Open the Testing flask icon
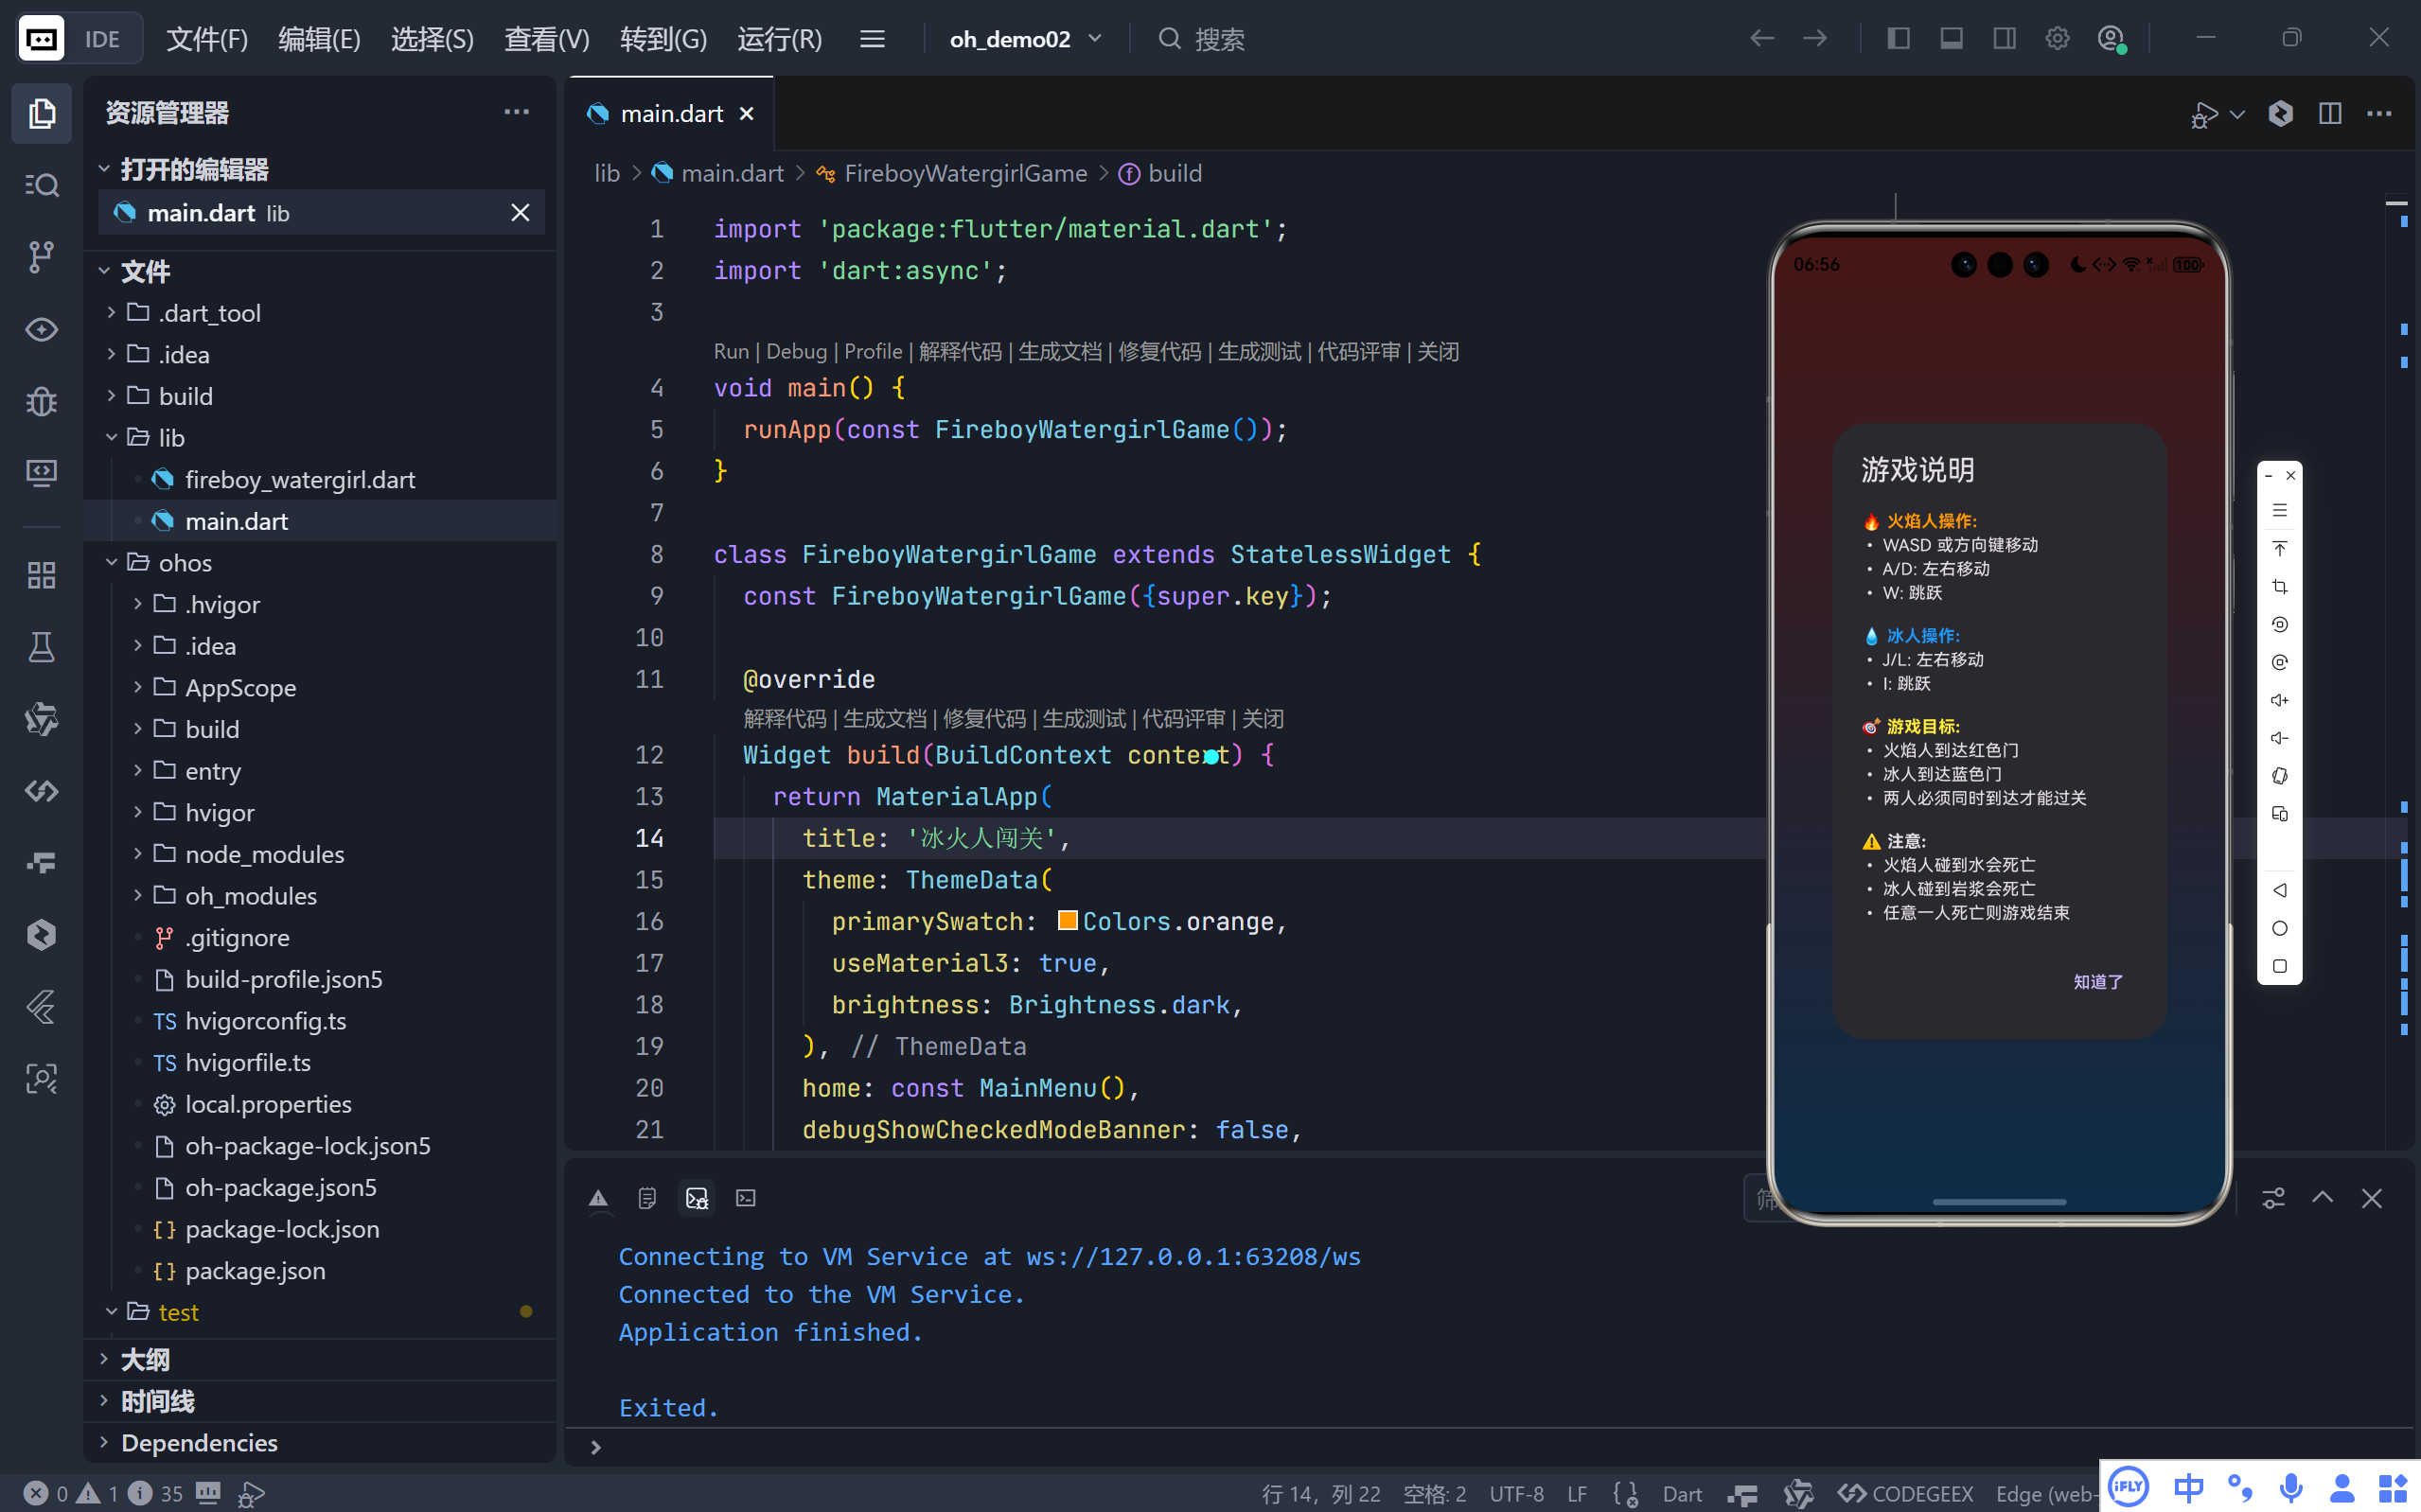Image resolution: width=2421 pixels, height=1512 pixels. (41, 647)
